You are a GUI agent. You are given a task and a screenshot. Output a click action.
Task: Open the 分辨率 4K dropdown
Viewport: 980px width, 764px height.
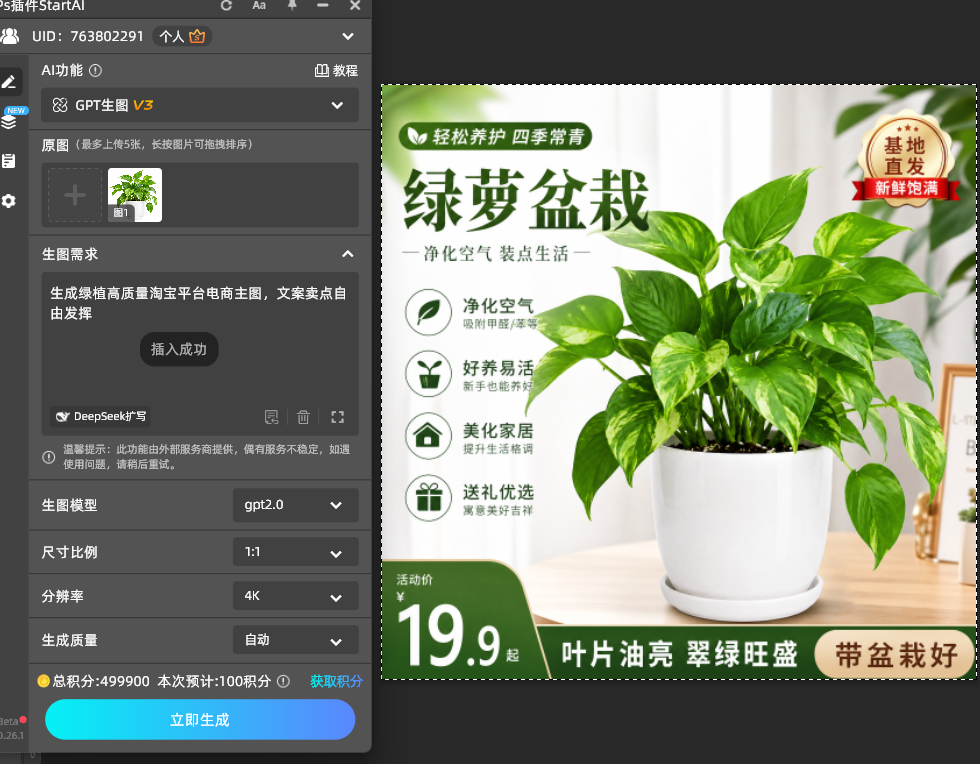(x=296, y=596)
